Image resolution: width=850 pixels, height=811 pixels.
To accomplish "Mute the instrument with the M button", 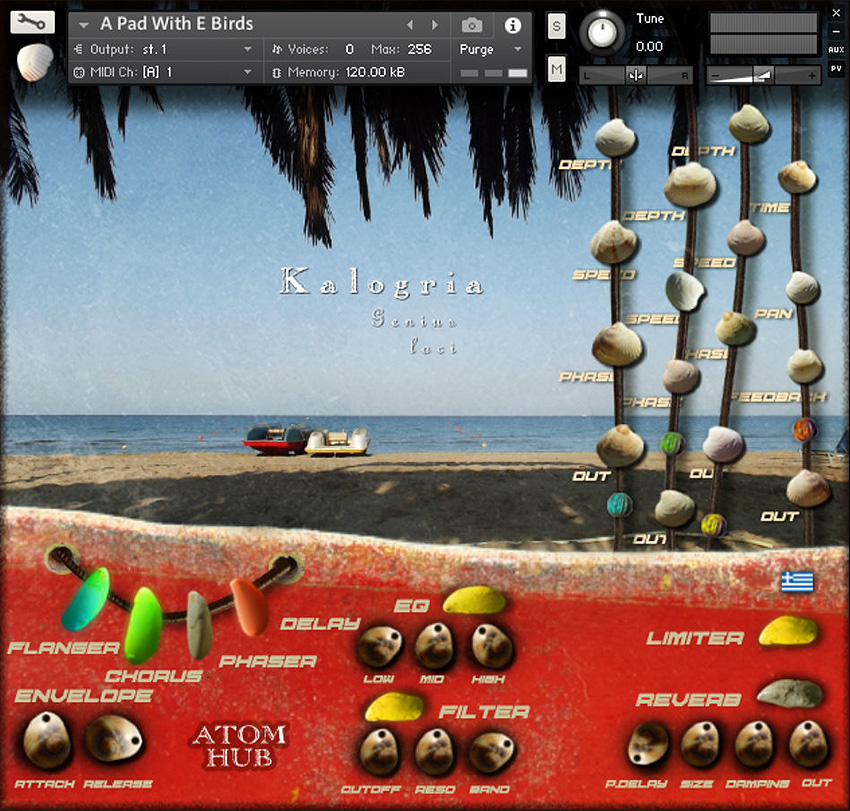I will tap(556, 69).
